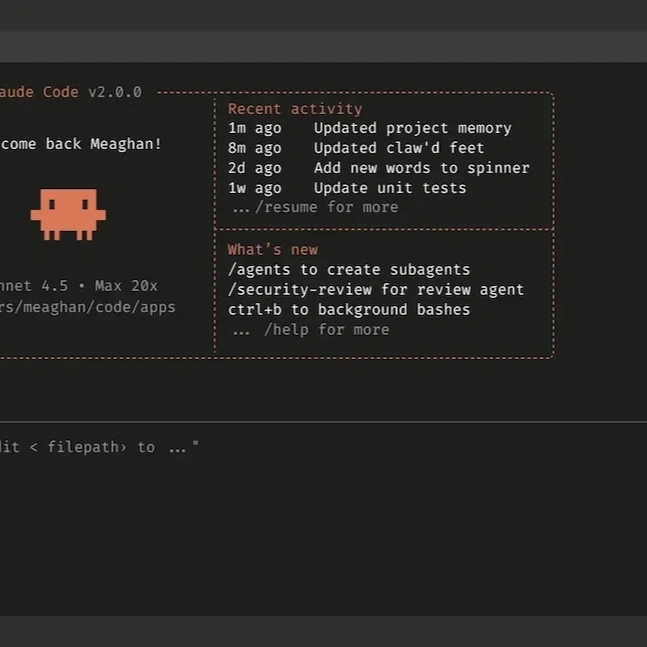Click the '/resume for more' hint
The height and width of the screenshot is (647, 647).
316,207
